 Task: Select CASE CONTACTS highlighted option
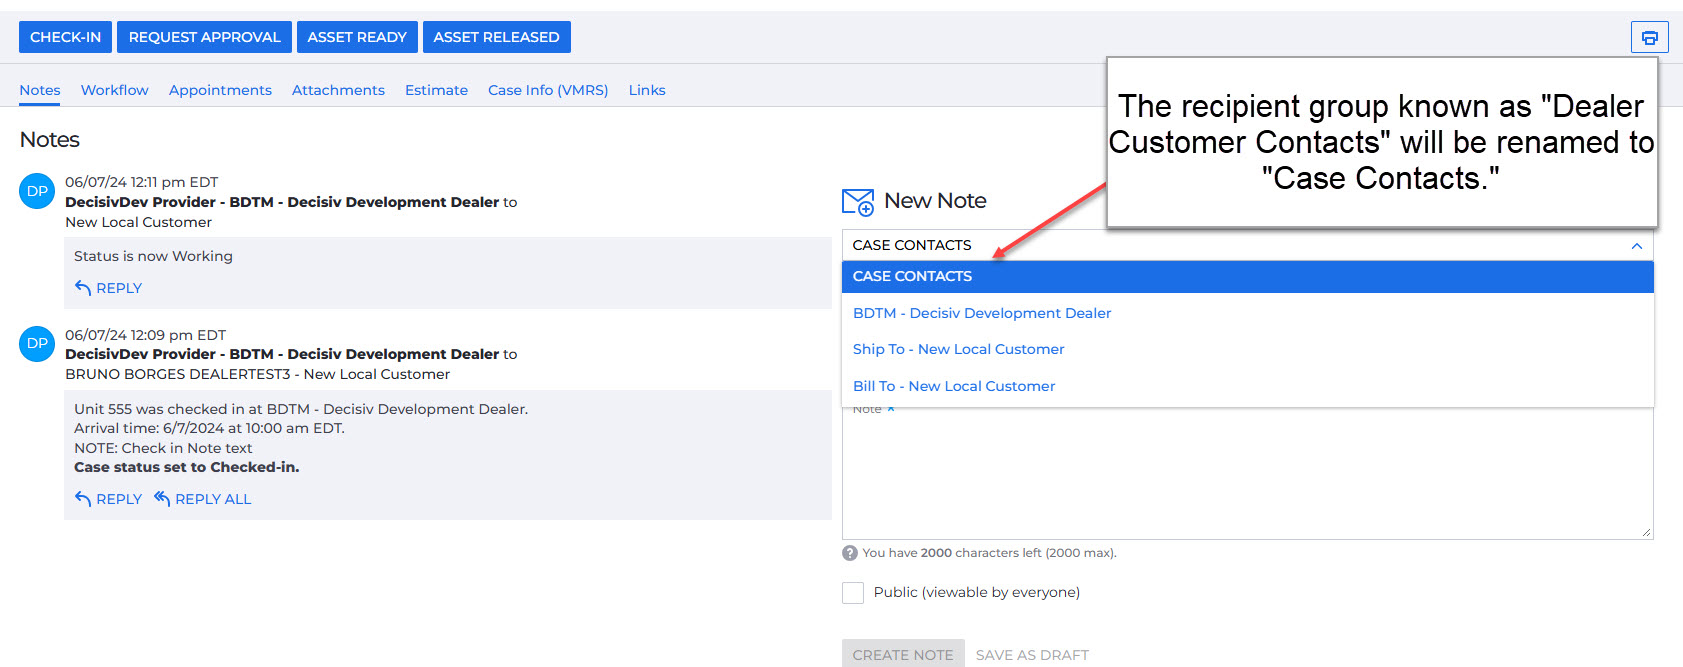tap(912, 277)
